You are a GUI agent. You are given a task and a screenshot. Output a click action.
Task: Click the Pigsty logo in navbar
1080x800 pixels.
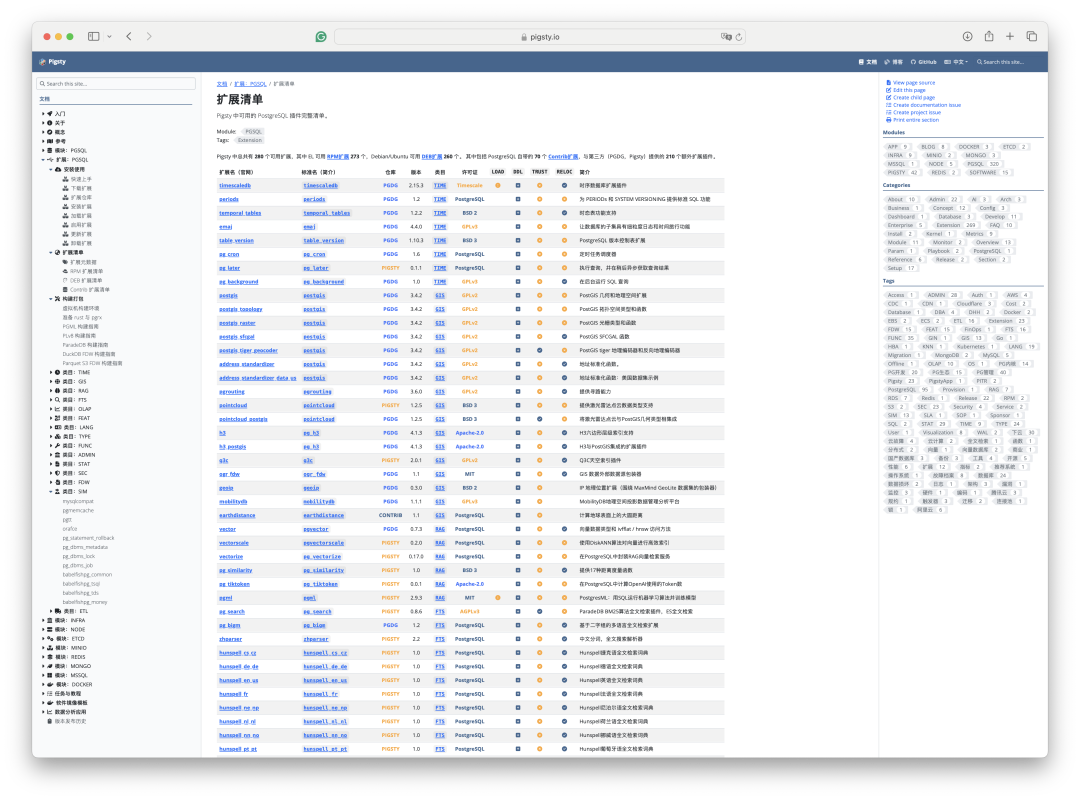(x=52, y=62)
